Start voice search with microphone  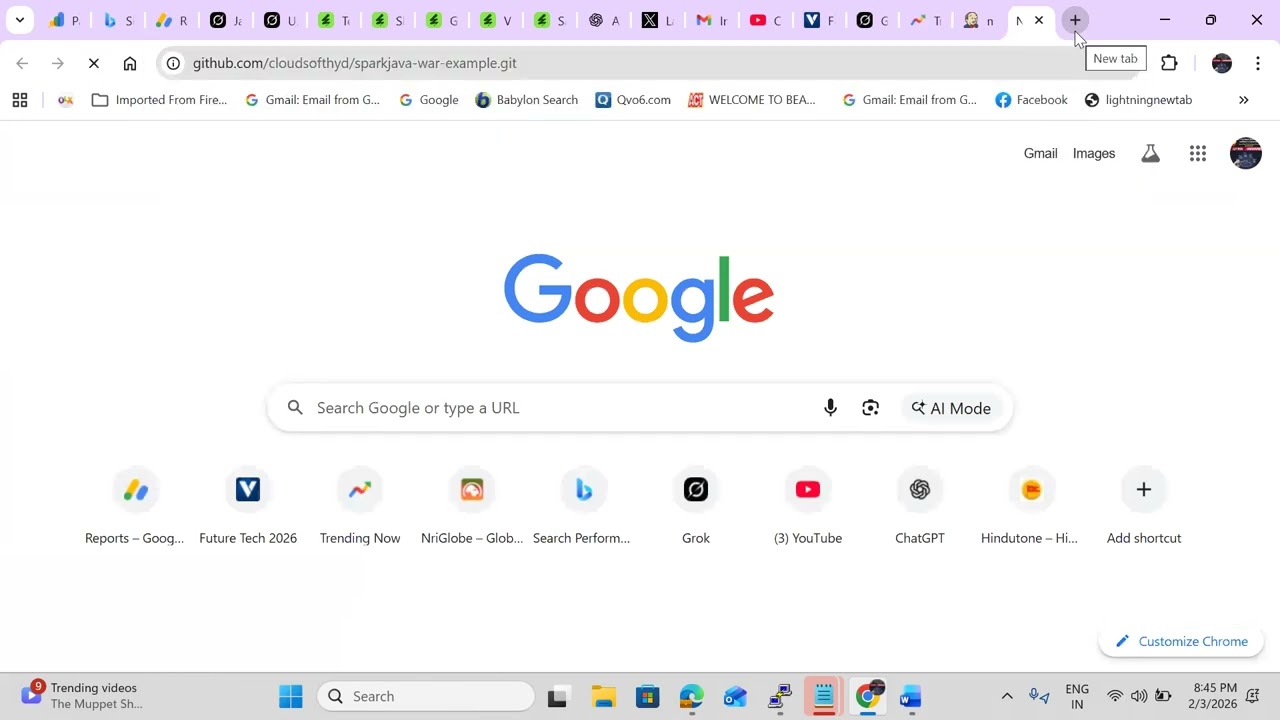click(830, 408)
